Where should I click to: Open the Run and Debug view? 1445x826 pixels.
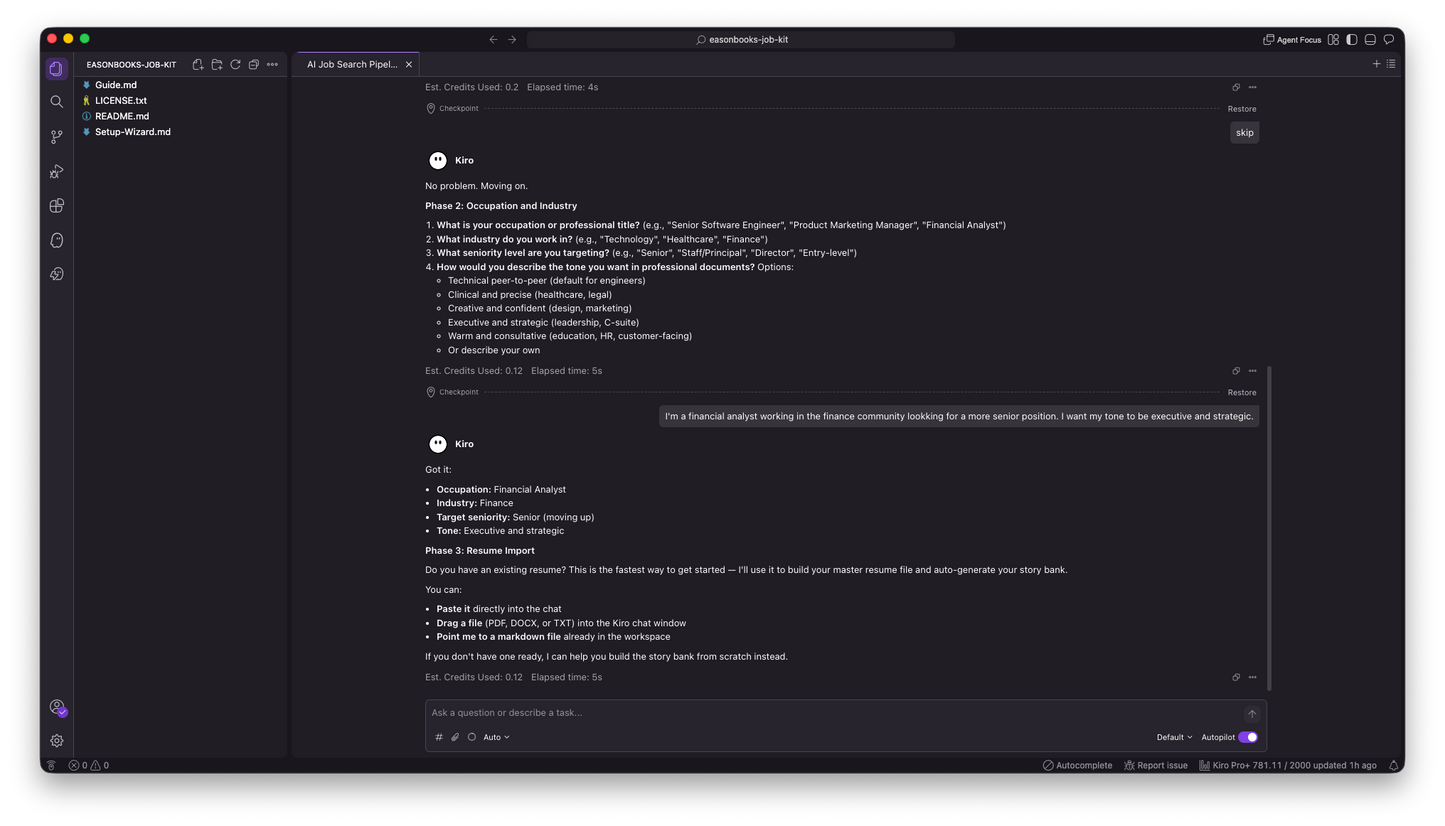57,171
